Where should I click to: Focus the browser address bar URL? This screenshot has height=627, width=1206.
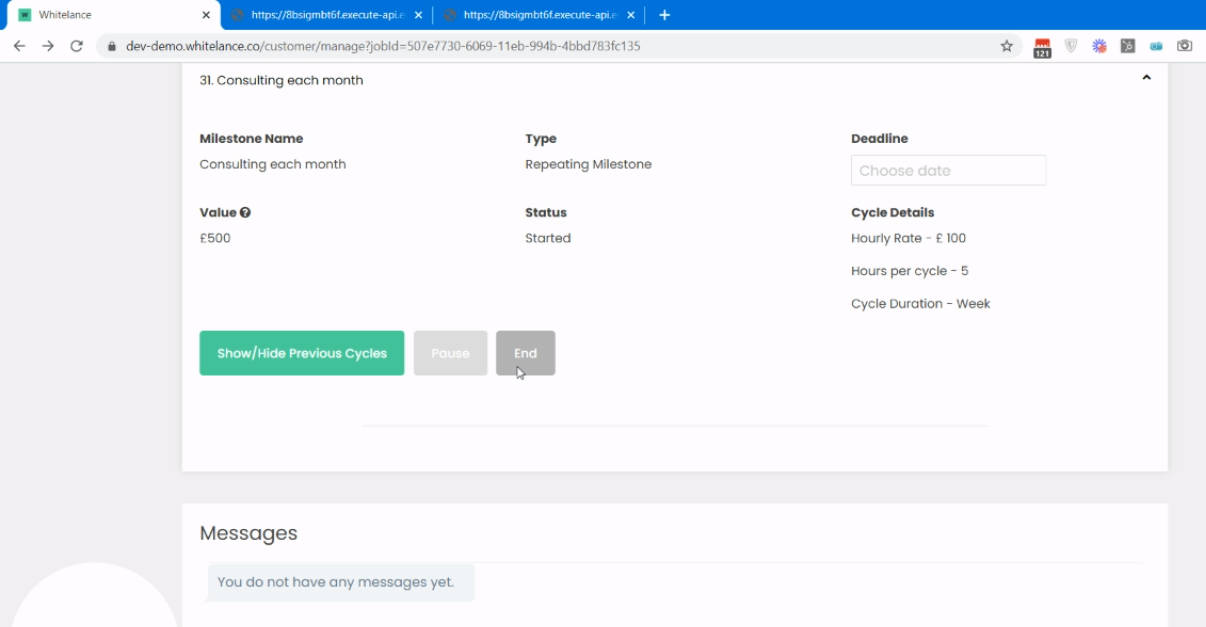pyautogui.click(x=383, y=46)
